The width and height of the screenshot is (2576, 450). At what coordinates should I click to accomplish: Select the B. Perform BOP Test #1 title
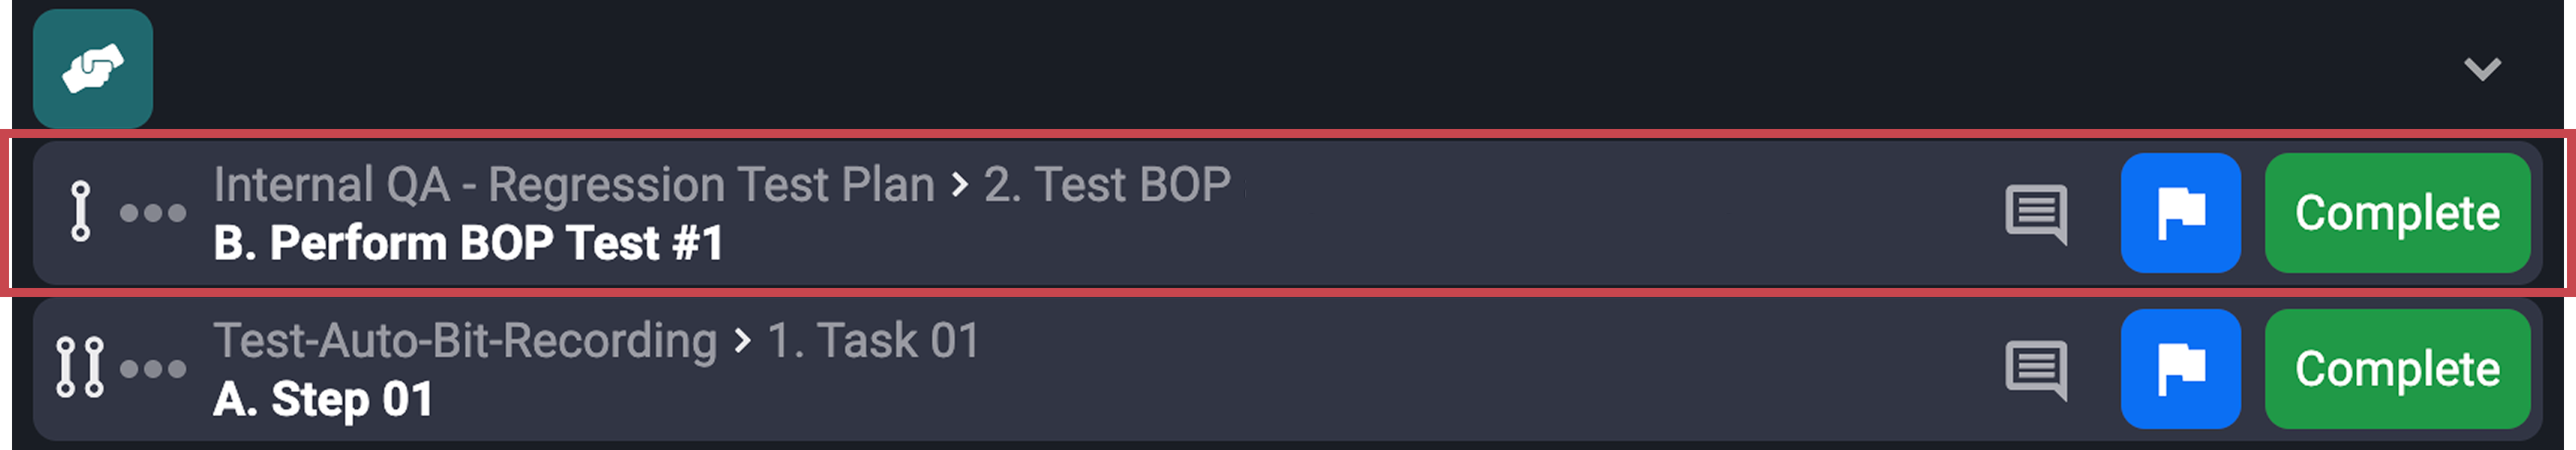[x=468, y=243]
